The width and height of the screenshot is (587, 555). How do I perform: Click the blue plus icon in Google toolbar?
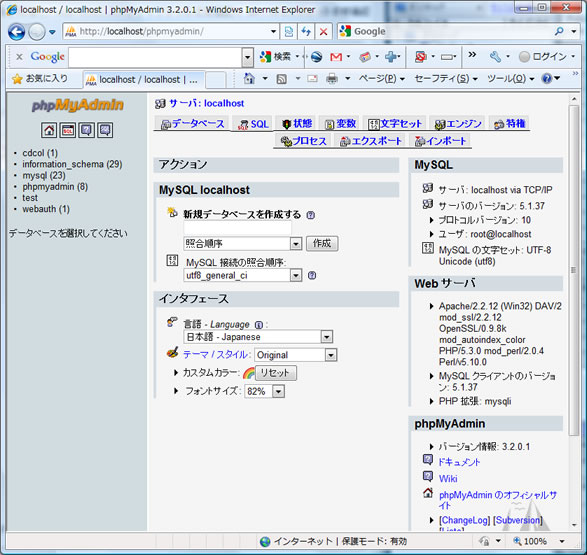coord(391,57)
